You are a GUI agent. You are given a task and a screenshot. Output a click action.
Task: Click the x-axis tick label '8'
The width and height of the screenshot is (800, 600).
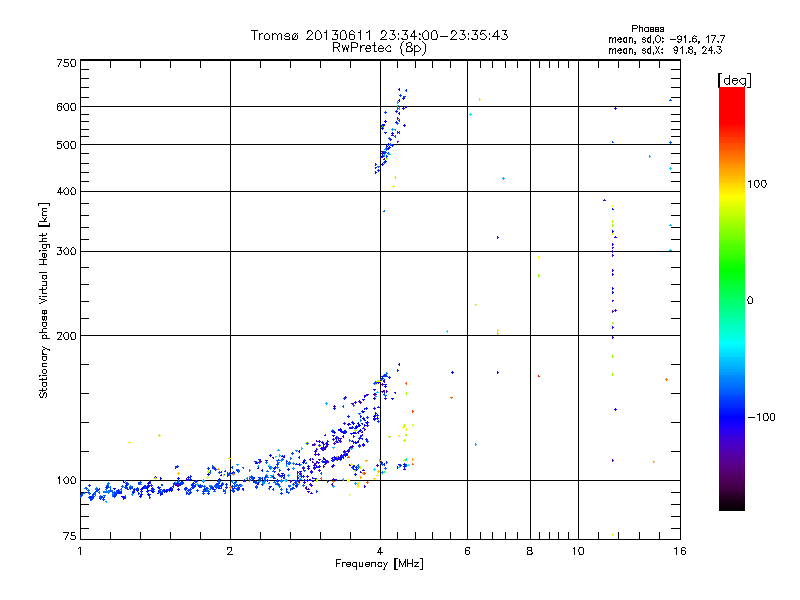[530, 551]
